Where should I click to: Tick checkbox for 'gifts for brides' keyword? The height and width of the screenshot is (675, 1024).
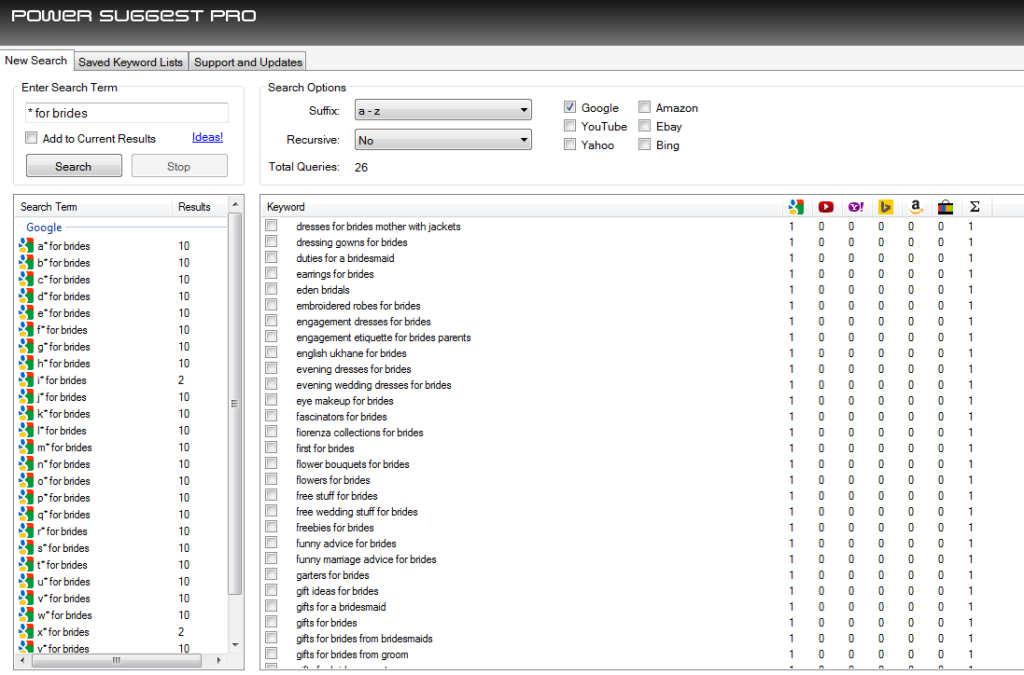271,622
